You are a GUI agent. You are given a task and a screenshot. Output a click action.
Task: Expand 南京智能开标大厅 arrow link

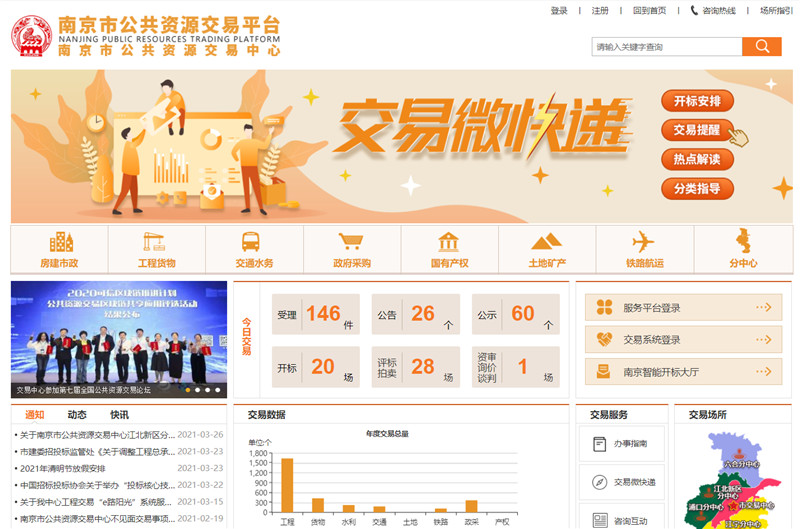click(764, 372)
